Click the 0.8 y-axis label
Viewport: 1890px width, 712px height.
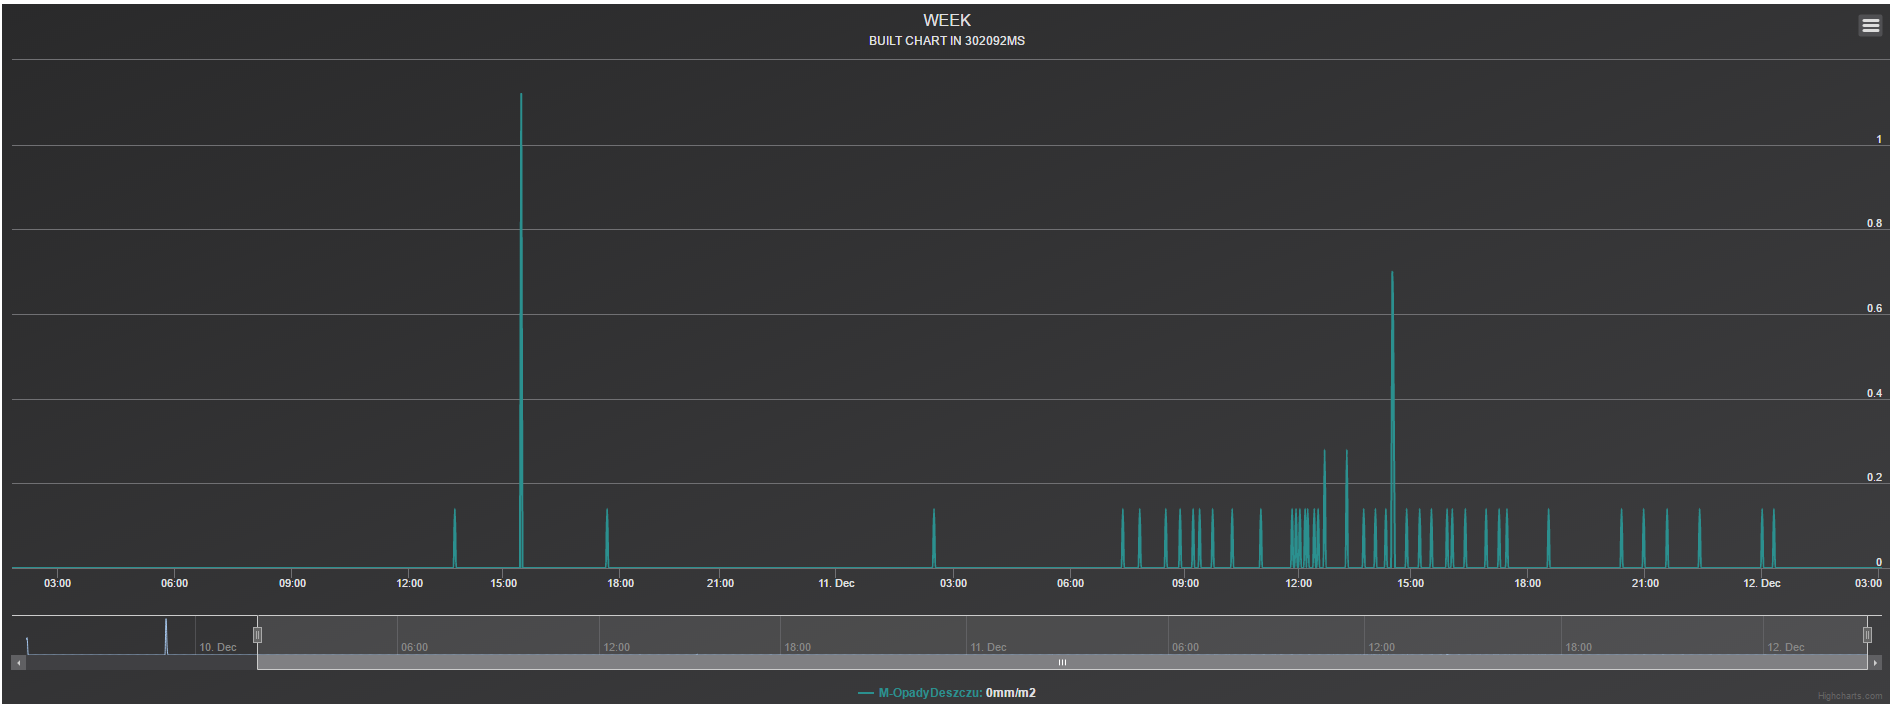click(x=1874, y=223)
